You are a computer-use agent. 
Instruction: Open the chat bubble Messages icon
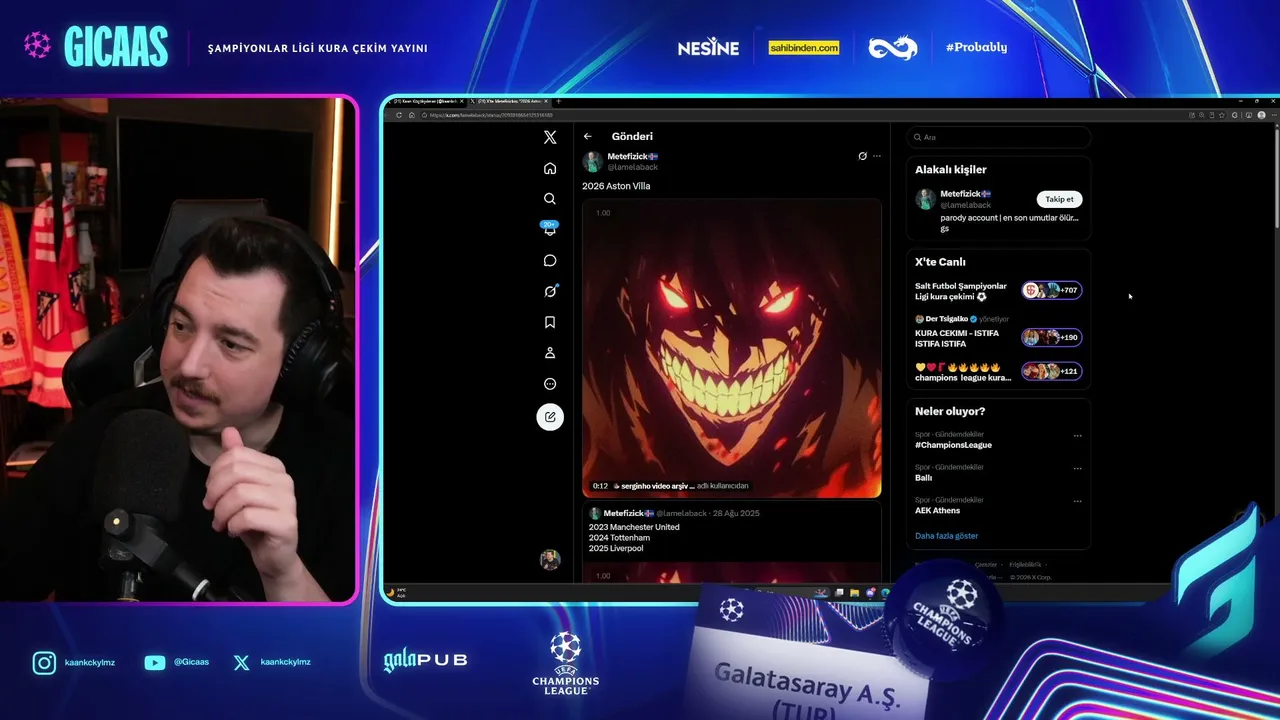(x=550, y=261)
